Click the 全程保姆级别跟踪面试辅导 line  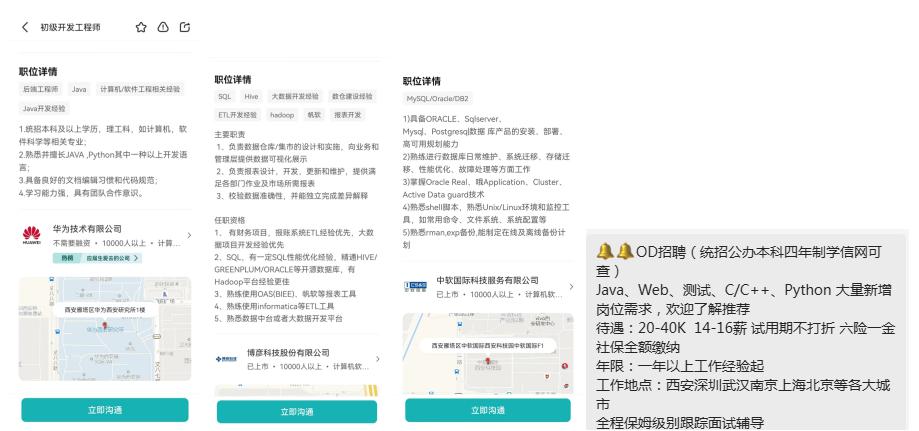point(680,423)
